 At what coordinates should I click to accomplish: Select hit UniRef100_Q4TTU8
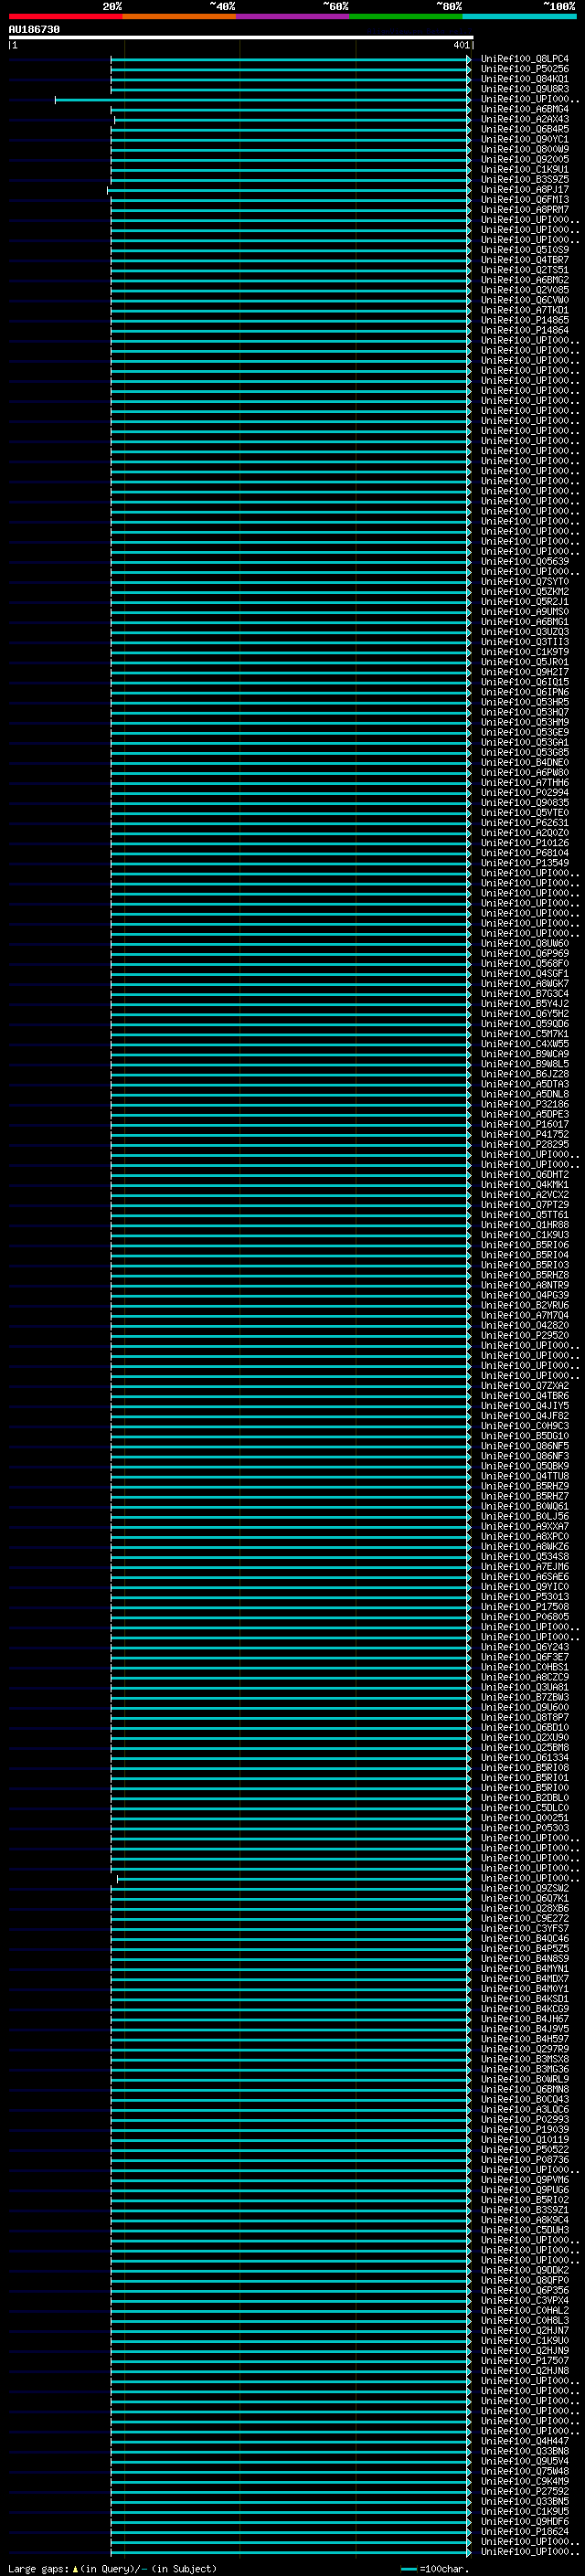[x=525, y=1476]
